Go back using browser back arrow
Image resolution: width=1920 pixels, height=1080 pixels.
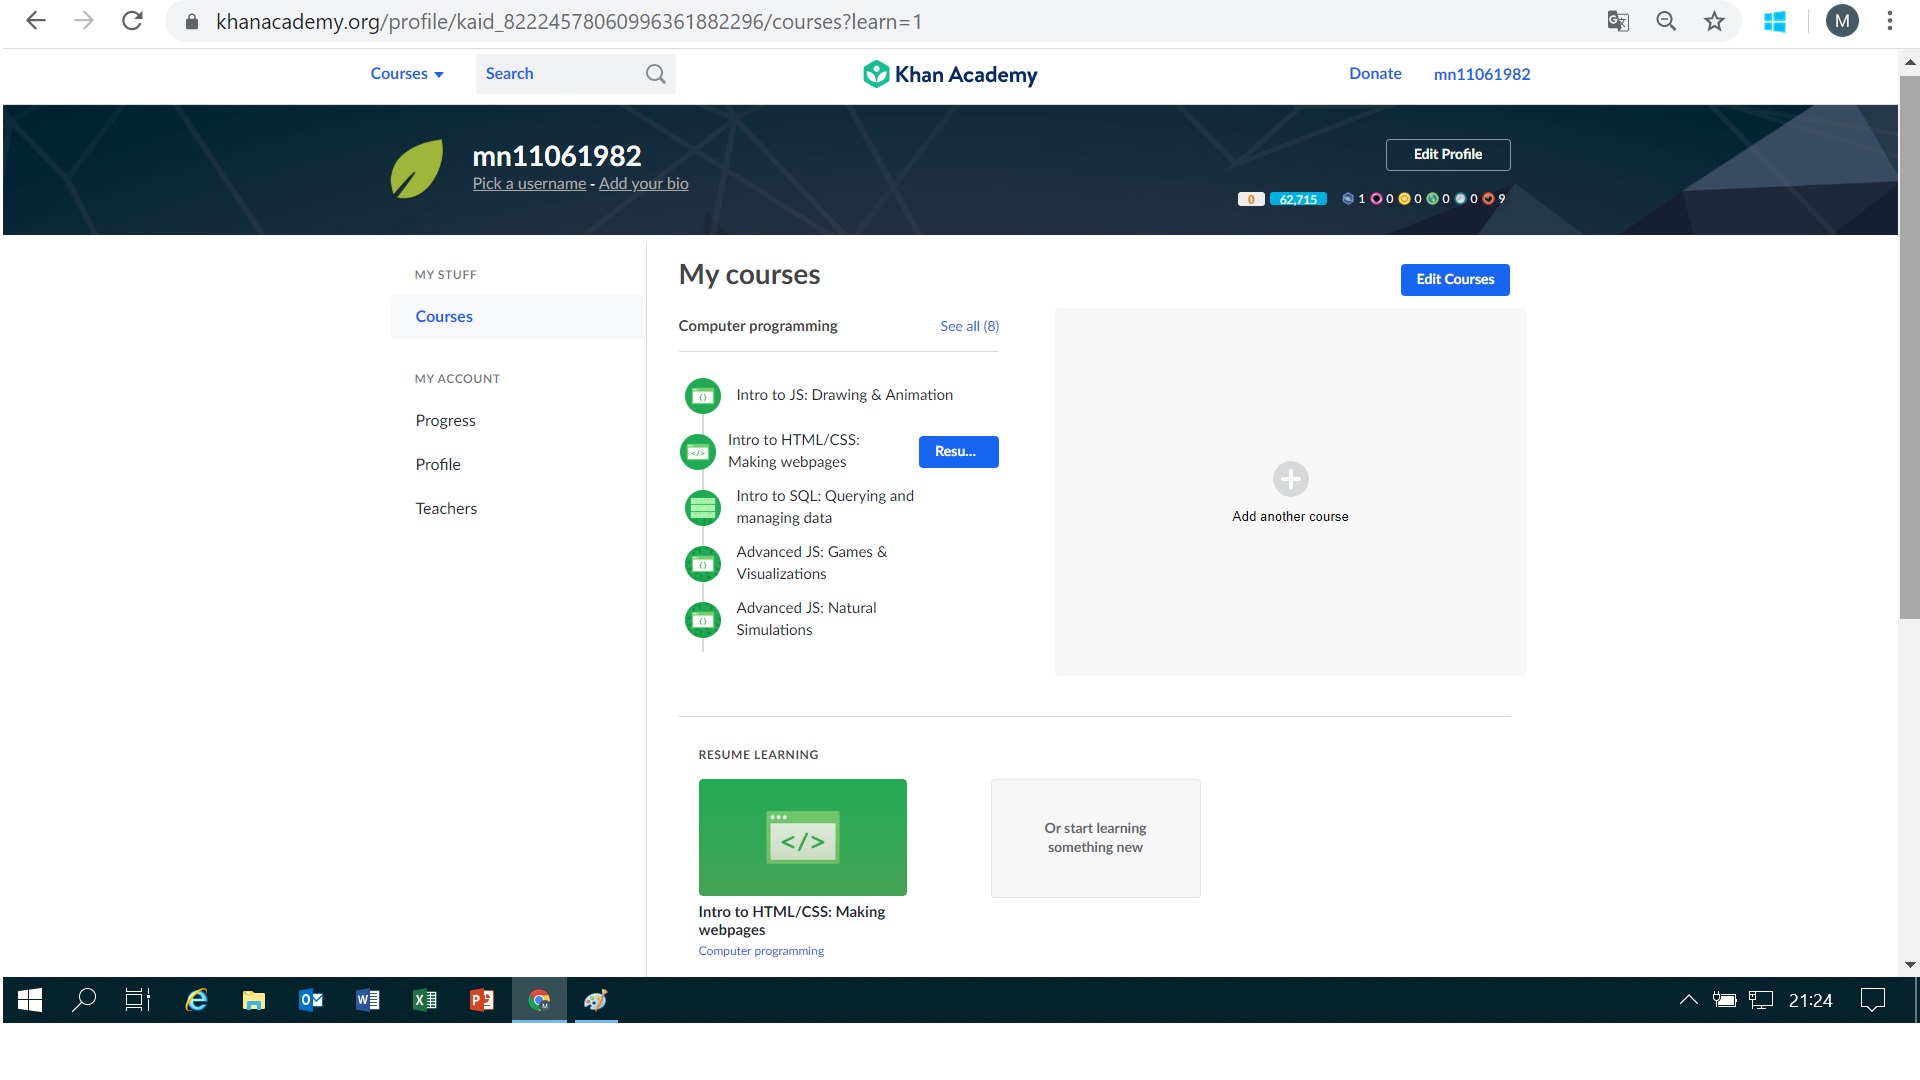36,21
